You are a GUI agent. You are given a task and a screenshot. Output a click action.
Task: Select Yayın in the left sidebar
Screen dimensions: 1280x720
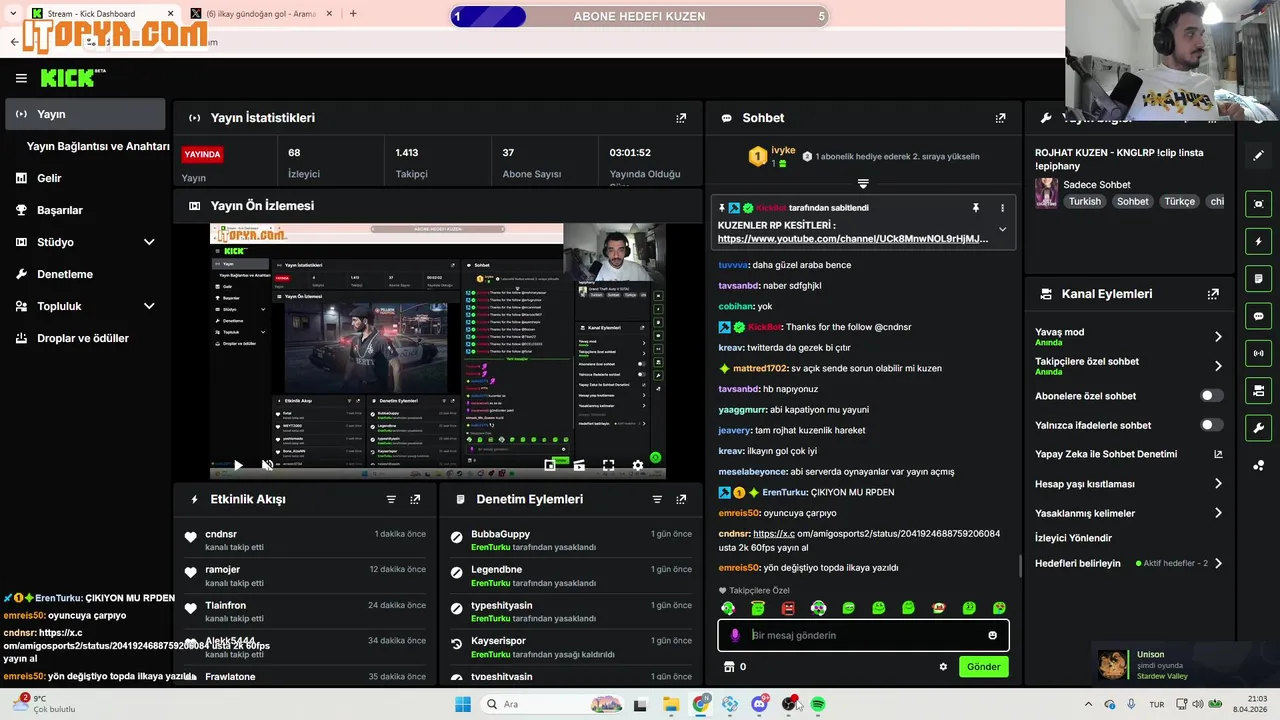(85, 114)
